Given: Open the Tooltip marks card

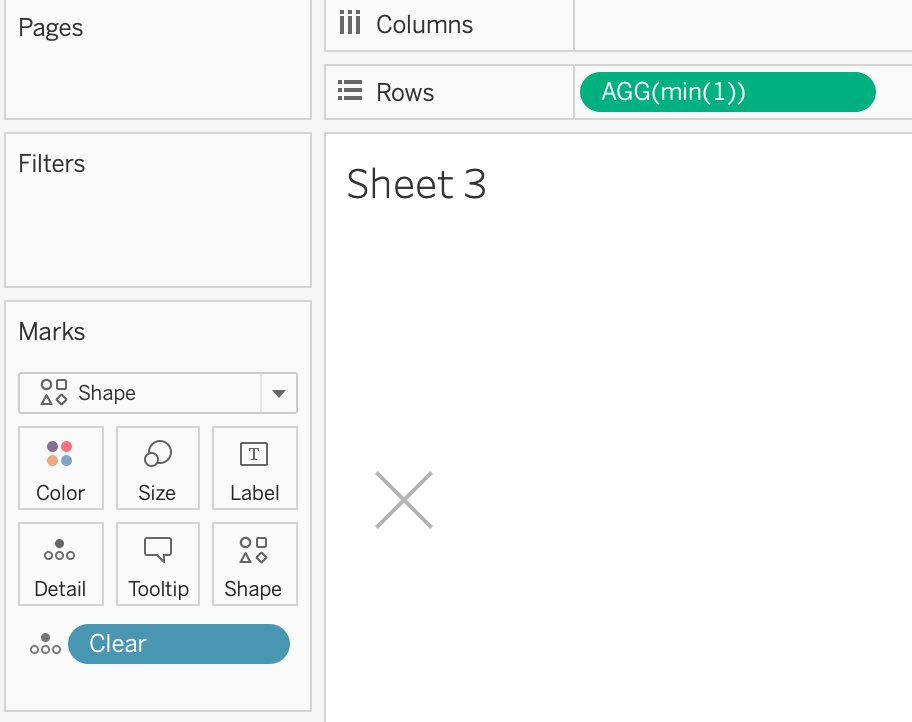Looking at the screenshot, I should [x=158, y=564].
